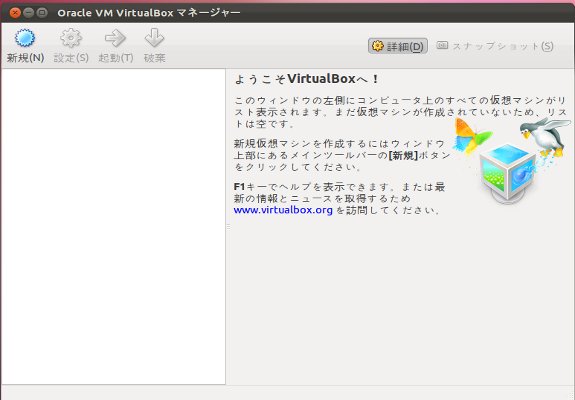
Task: Click the 設定(S) gear icon
Action: [70, 38]
